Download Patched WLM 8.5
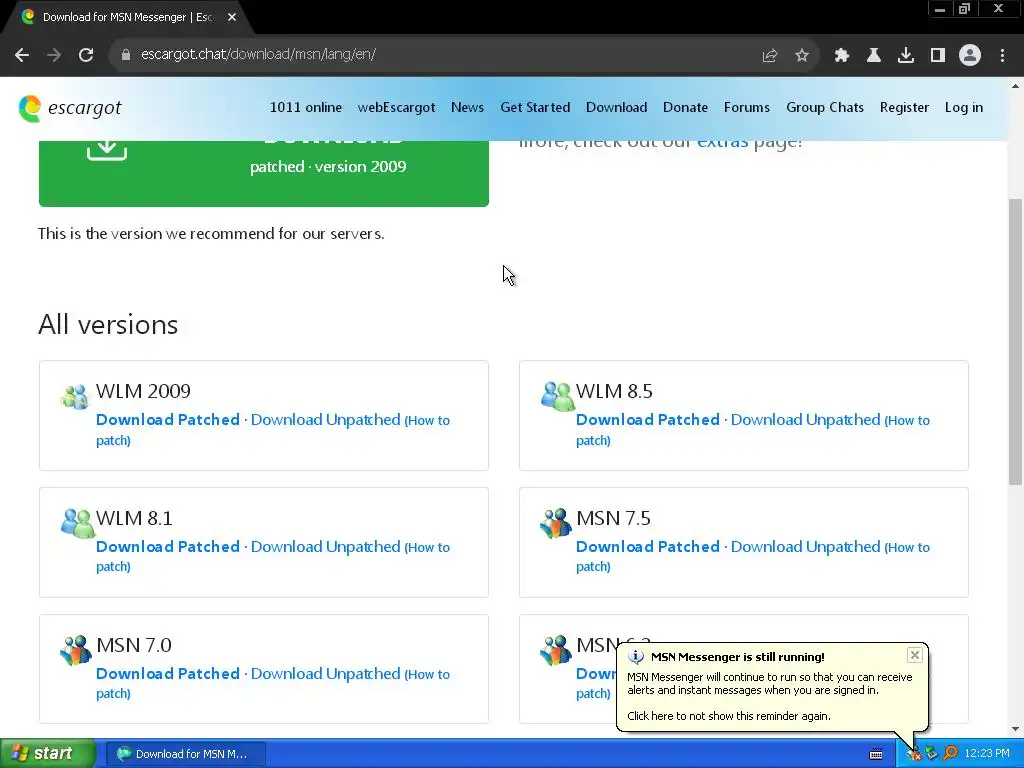 pyautogui.click(x=648, y=420)
